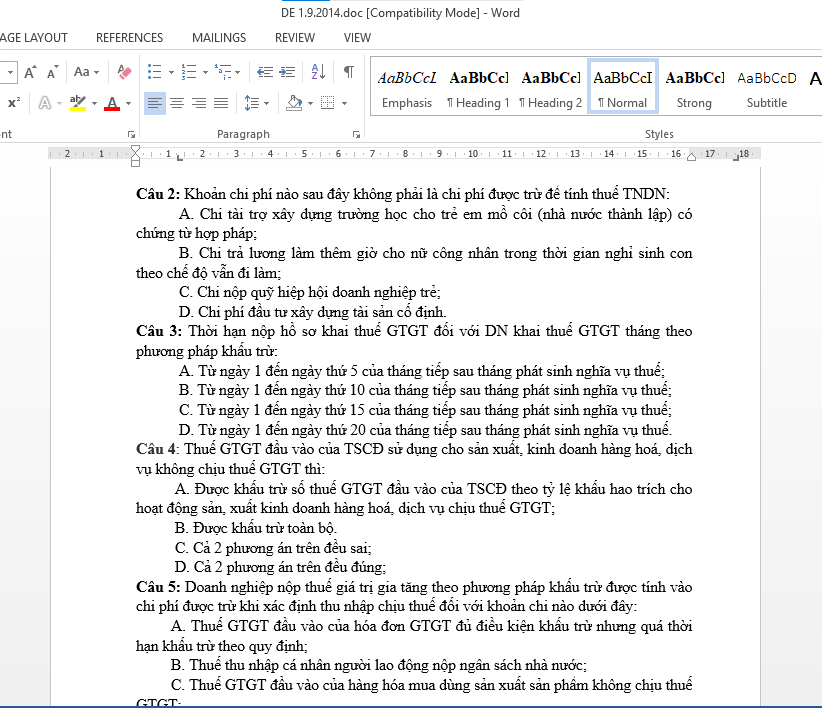The image size is (822, 708).
Task: Open highlight color dropdown arrow
Action: click(94, 103)
